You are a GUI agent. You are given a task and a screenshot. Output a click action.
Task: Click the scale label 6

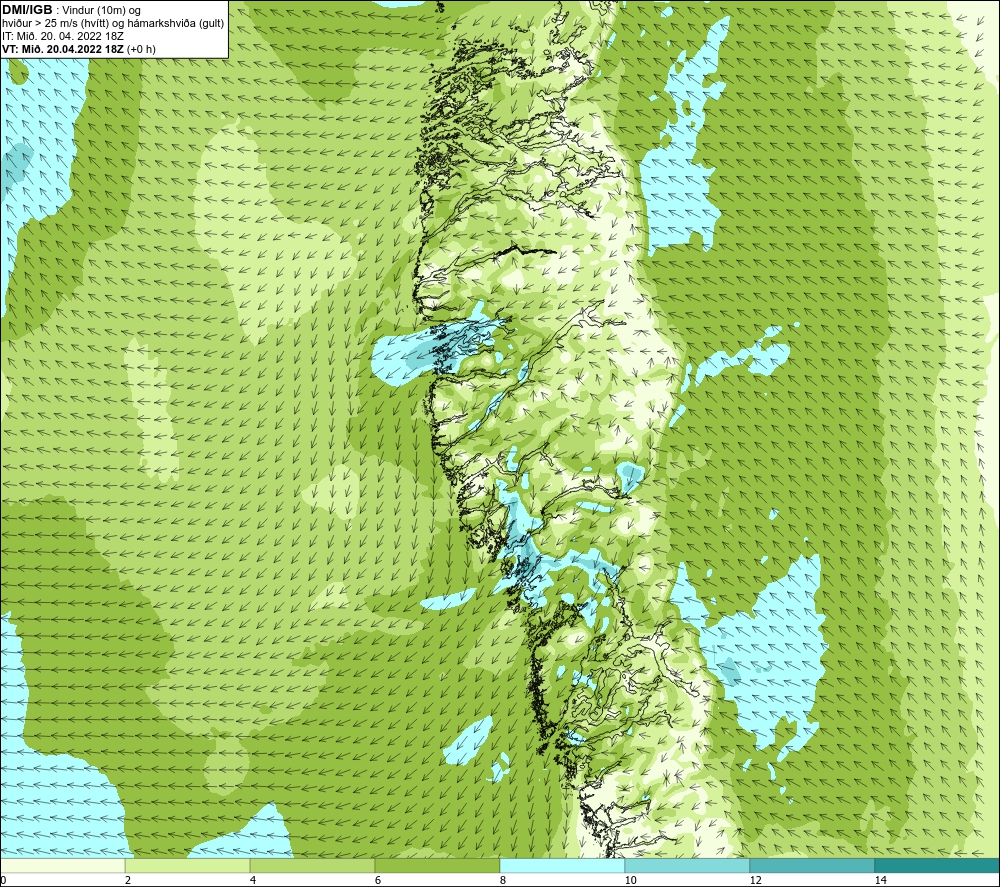pos(378,880)
